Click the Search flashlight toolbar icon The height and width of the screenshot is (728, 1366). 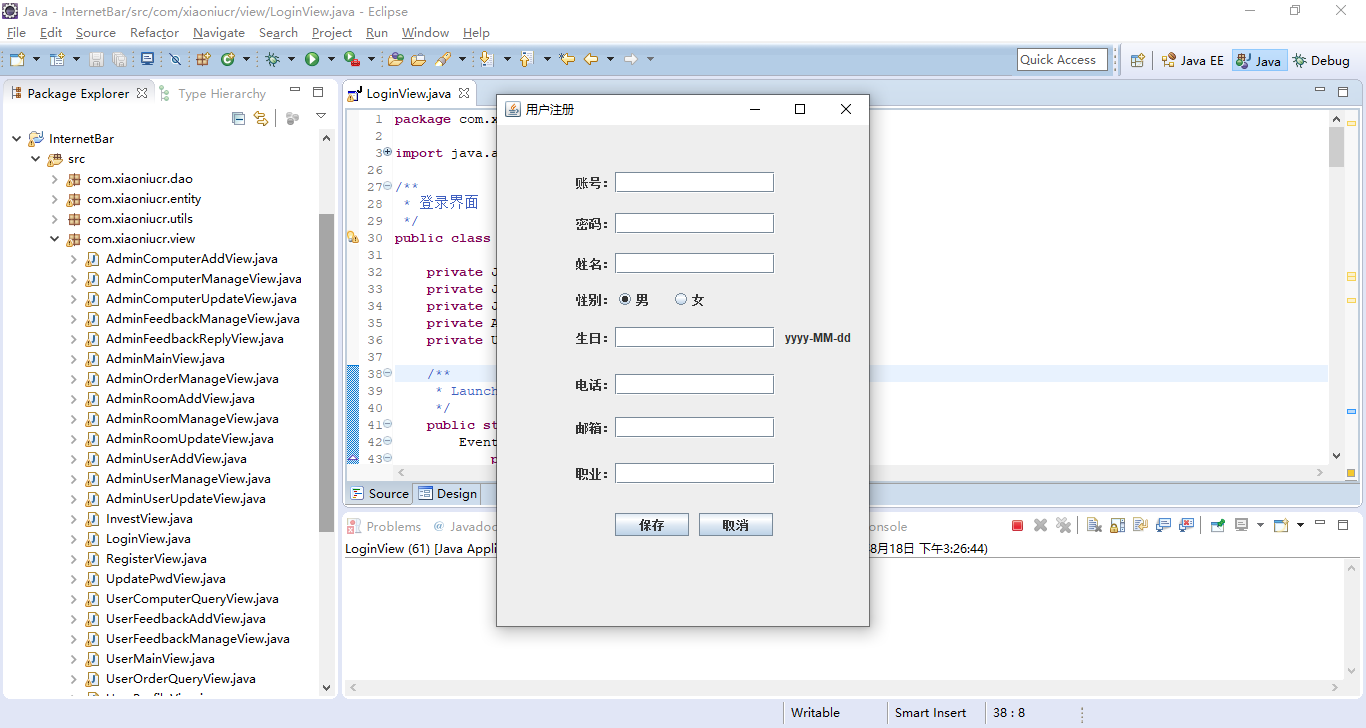click(x=443, y=60)
